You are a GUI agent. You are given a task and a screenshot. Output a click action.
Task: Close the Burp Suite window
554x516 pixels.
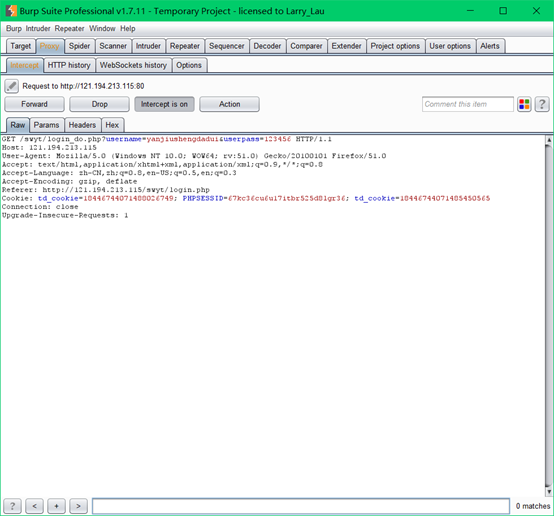[536, 11]
